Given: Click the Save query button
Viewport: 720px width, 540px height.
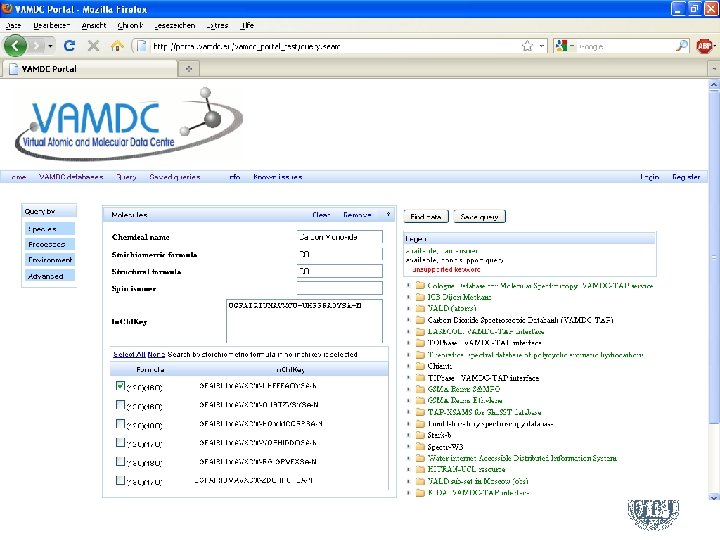Looking at the screenshot, I should pyautogui.click(x=479, y=216).
